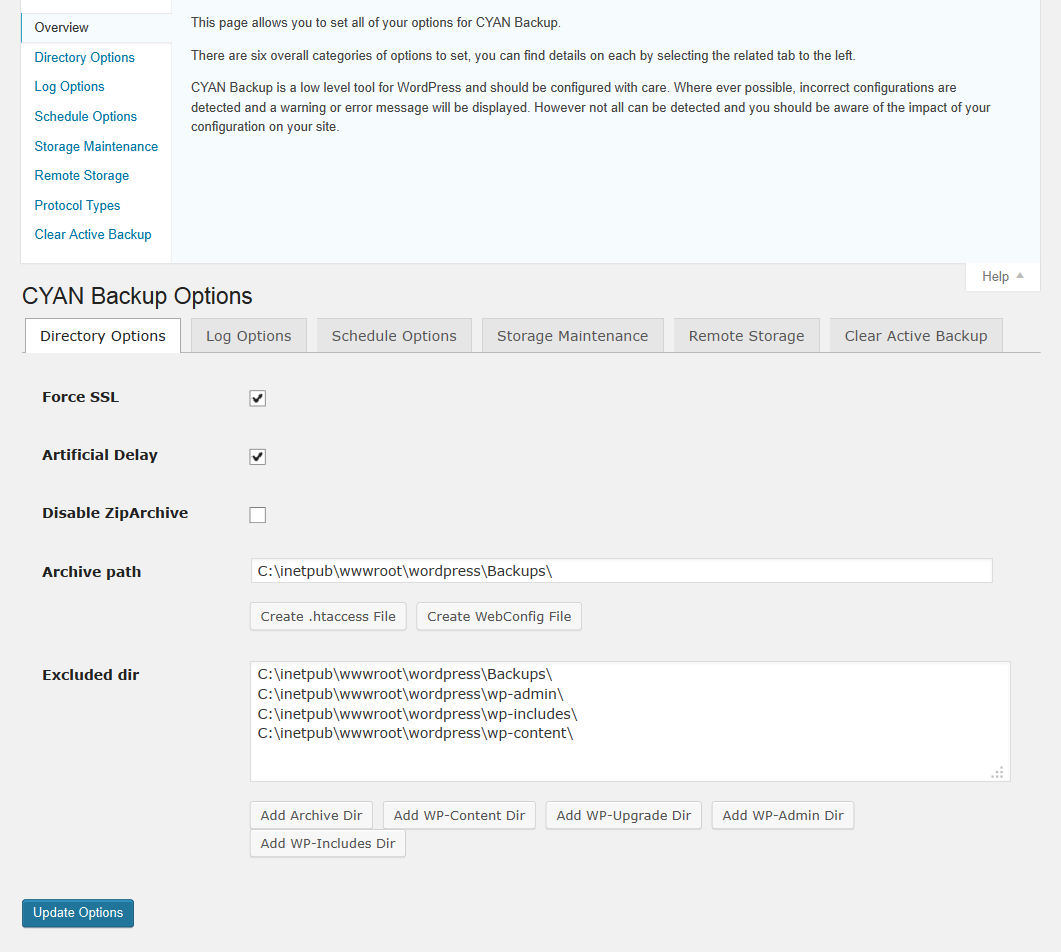This screenshot has width=1061, height=952.
Task: Click the wp-includes line in Excluded dir
Action: pos(417,714)
